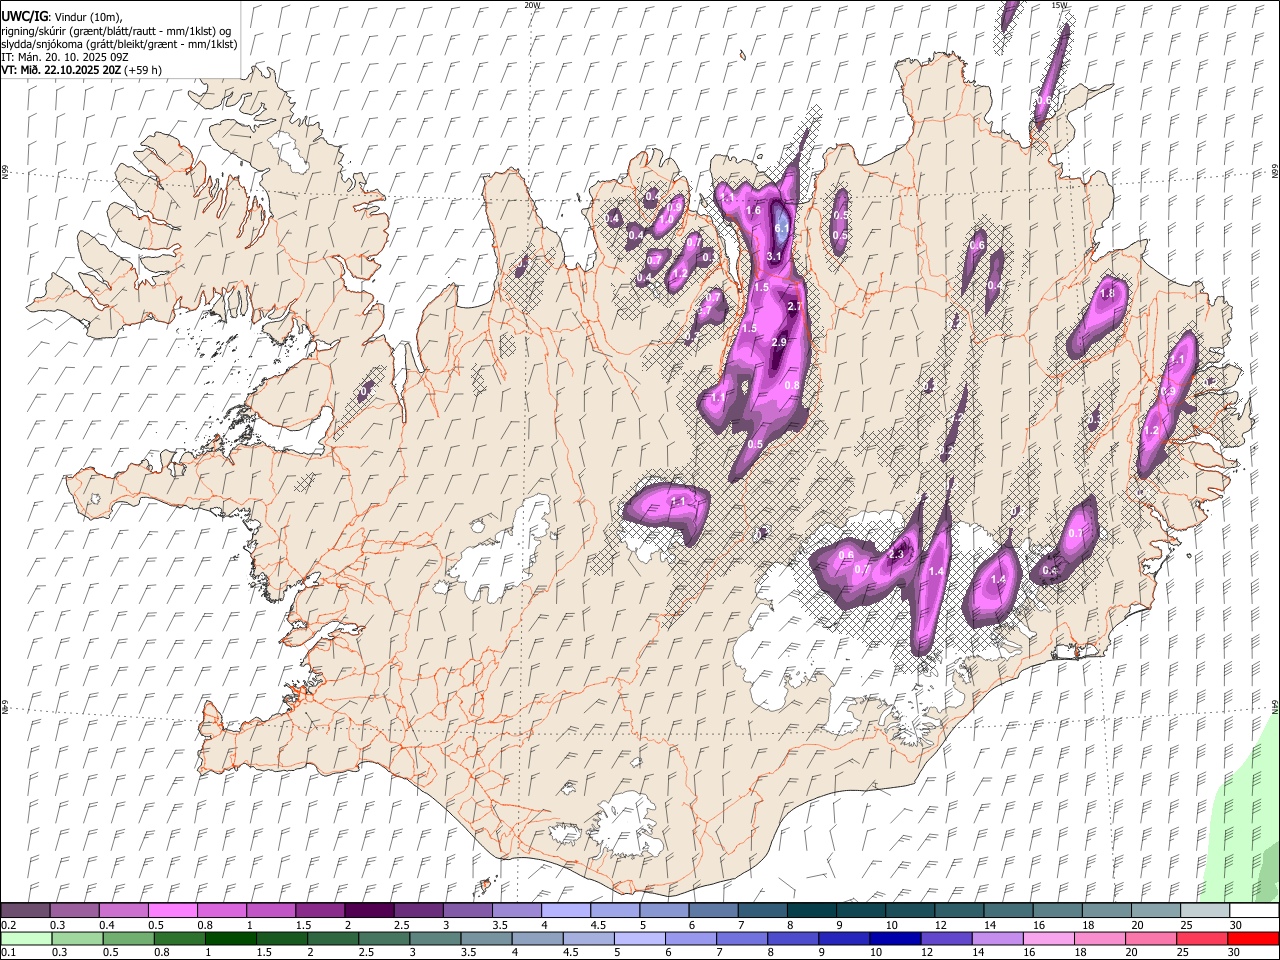The image size is (1280, 960).
Task: Click the bright pink swatch between 0.5 and 0.8
Action: click(x=172, y=911)
